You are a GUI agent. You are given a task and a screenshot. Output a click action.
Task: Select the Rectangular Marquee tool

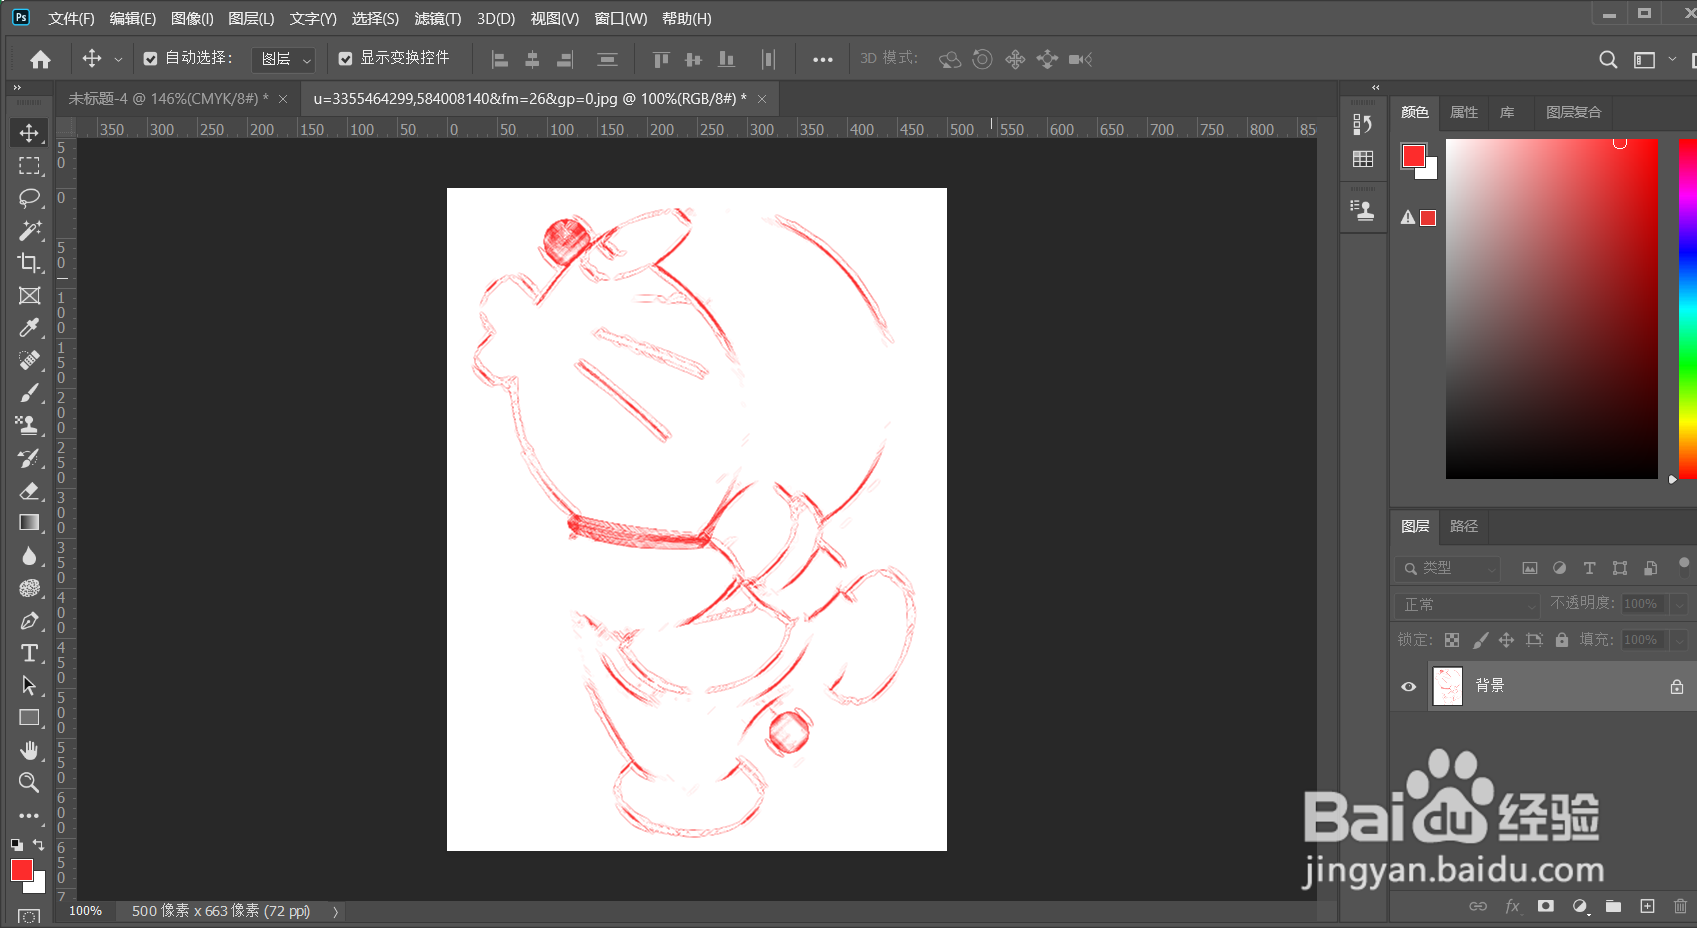click(29, 166)
